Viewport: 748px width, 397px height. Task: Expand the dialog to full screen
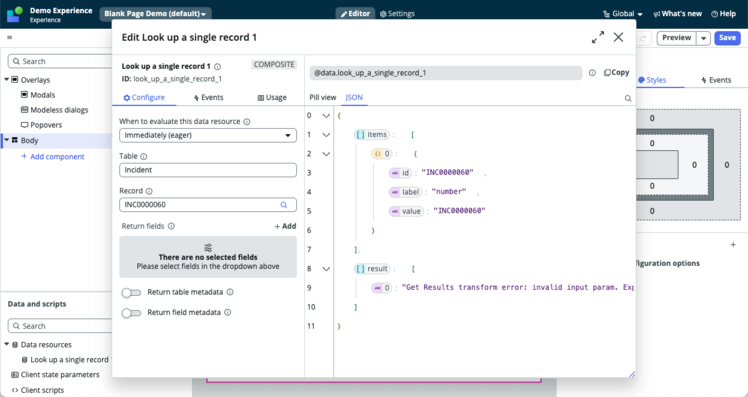pos(598,37)
